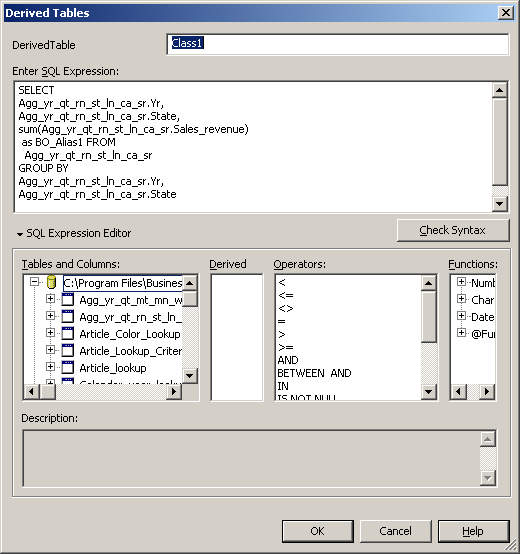Image resolution: width=520 pixels, height=554 pixels.
Task: Click the DerivedTable name input field
Action: coord(338,44)
